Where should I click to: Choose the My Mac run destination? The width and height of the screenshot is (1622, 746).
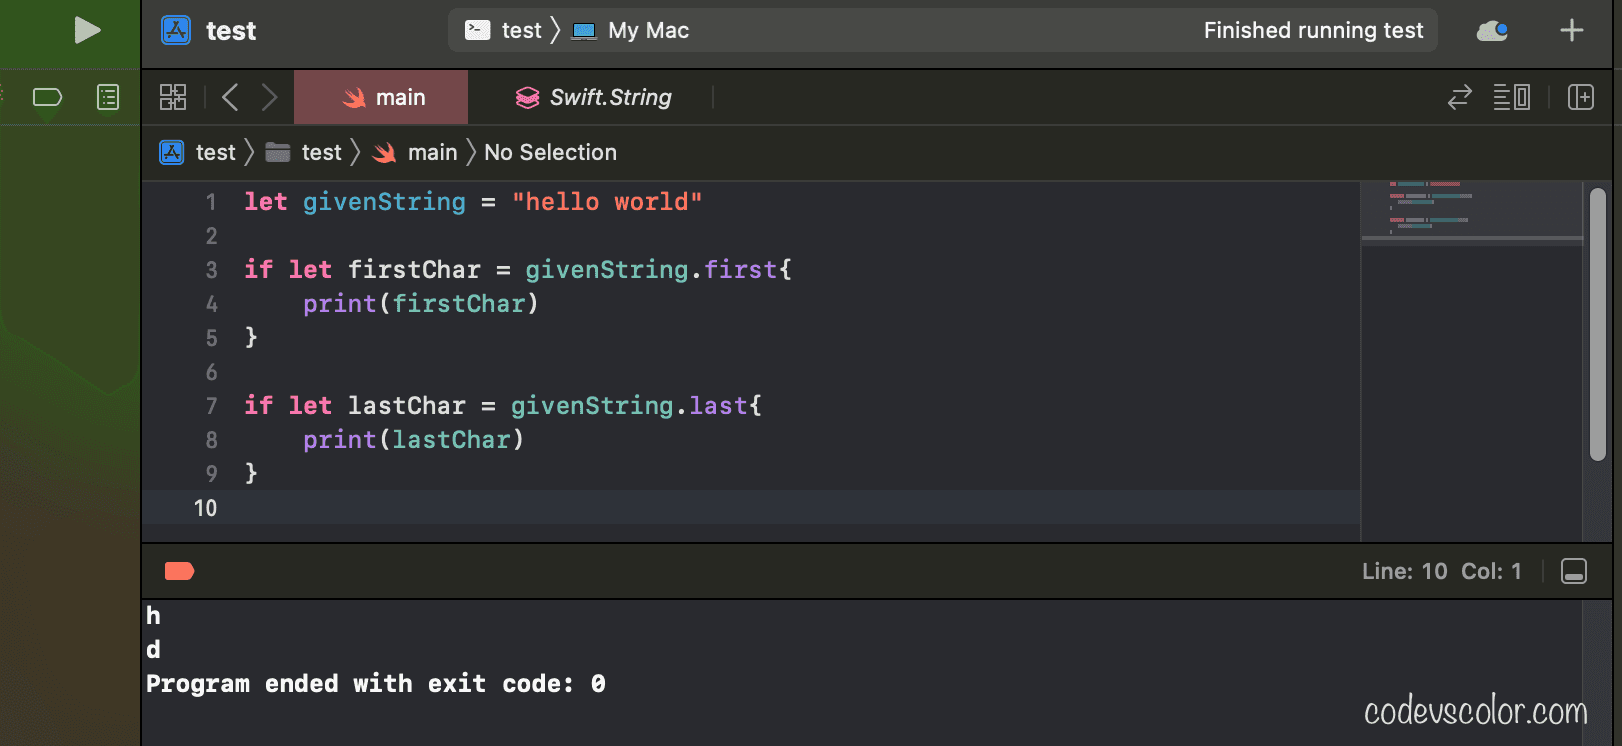coord(632,31)
